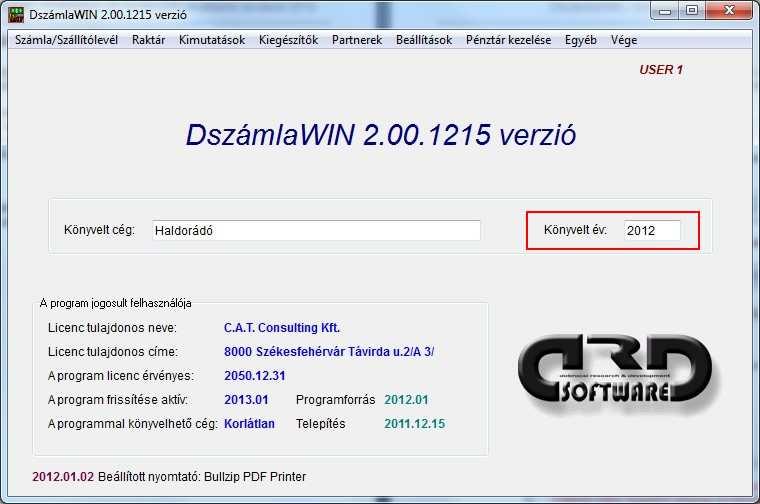The image size is (760, 504).
Task: Click the Könyvelt cég field with Haldorádó
Action: pos(316,230)
